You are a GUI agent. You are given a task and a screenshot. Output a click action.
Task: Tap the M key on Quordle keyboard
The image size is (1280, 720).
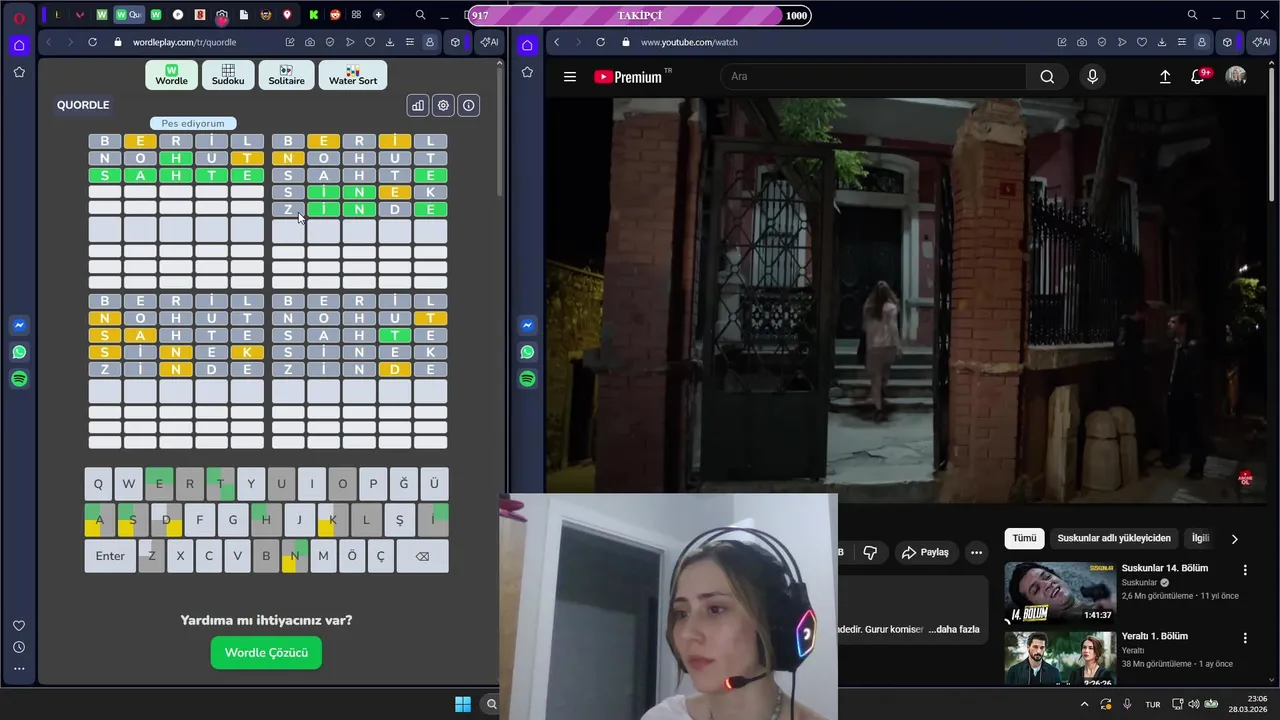tap(323, 556)
